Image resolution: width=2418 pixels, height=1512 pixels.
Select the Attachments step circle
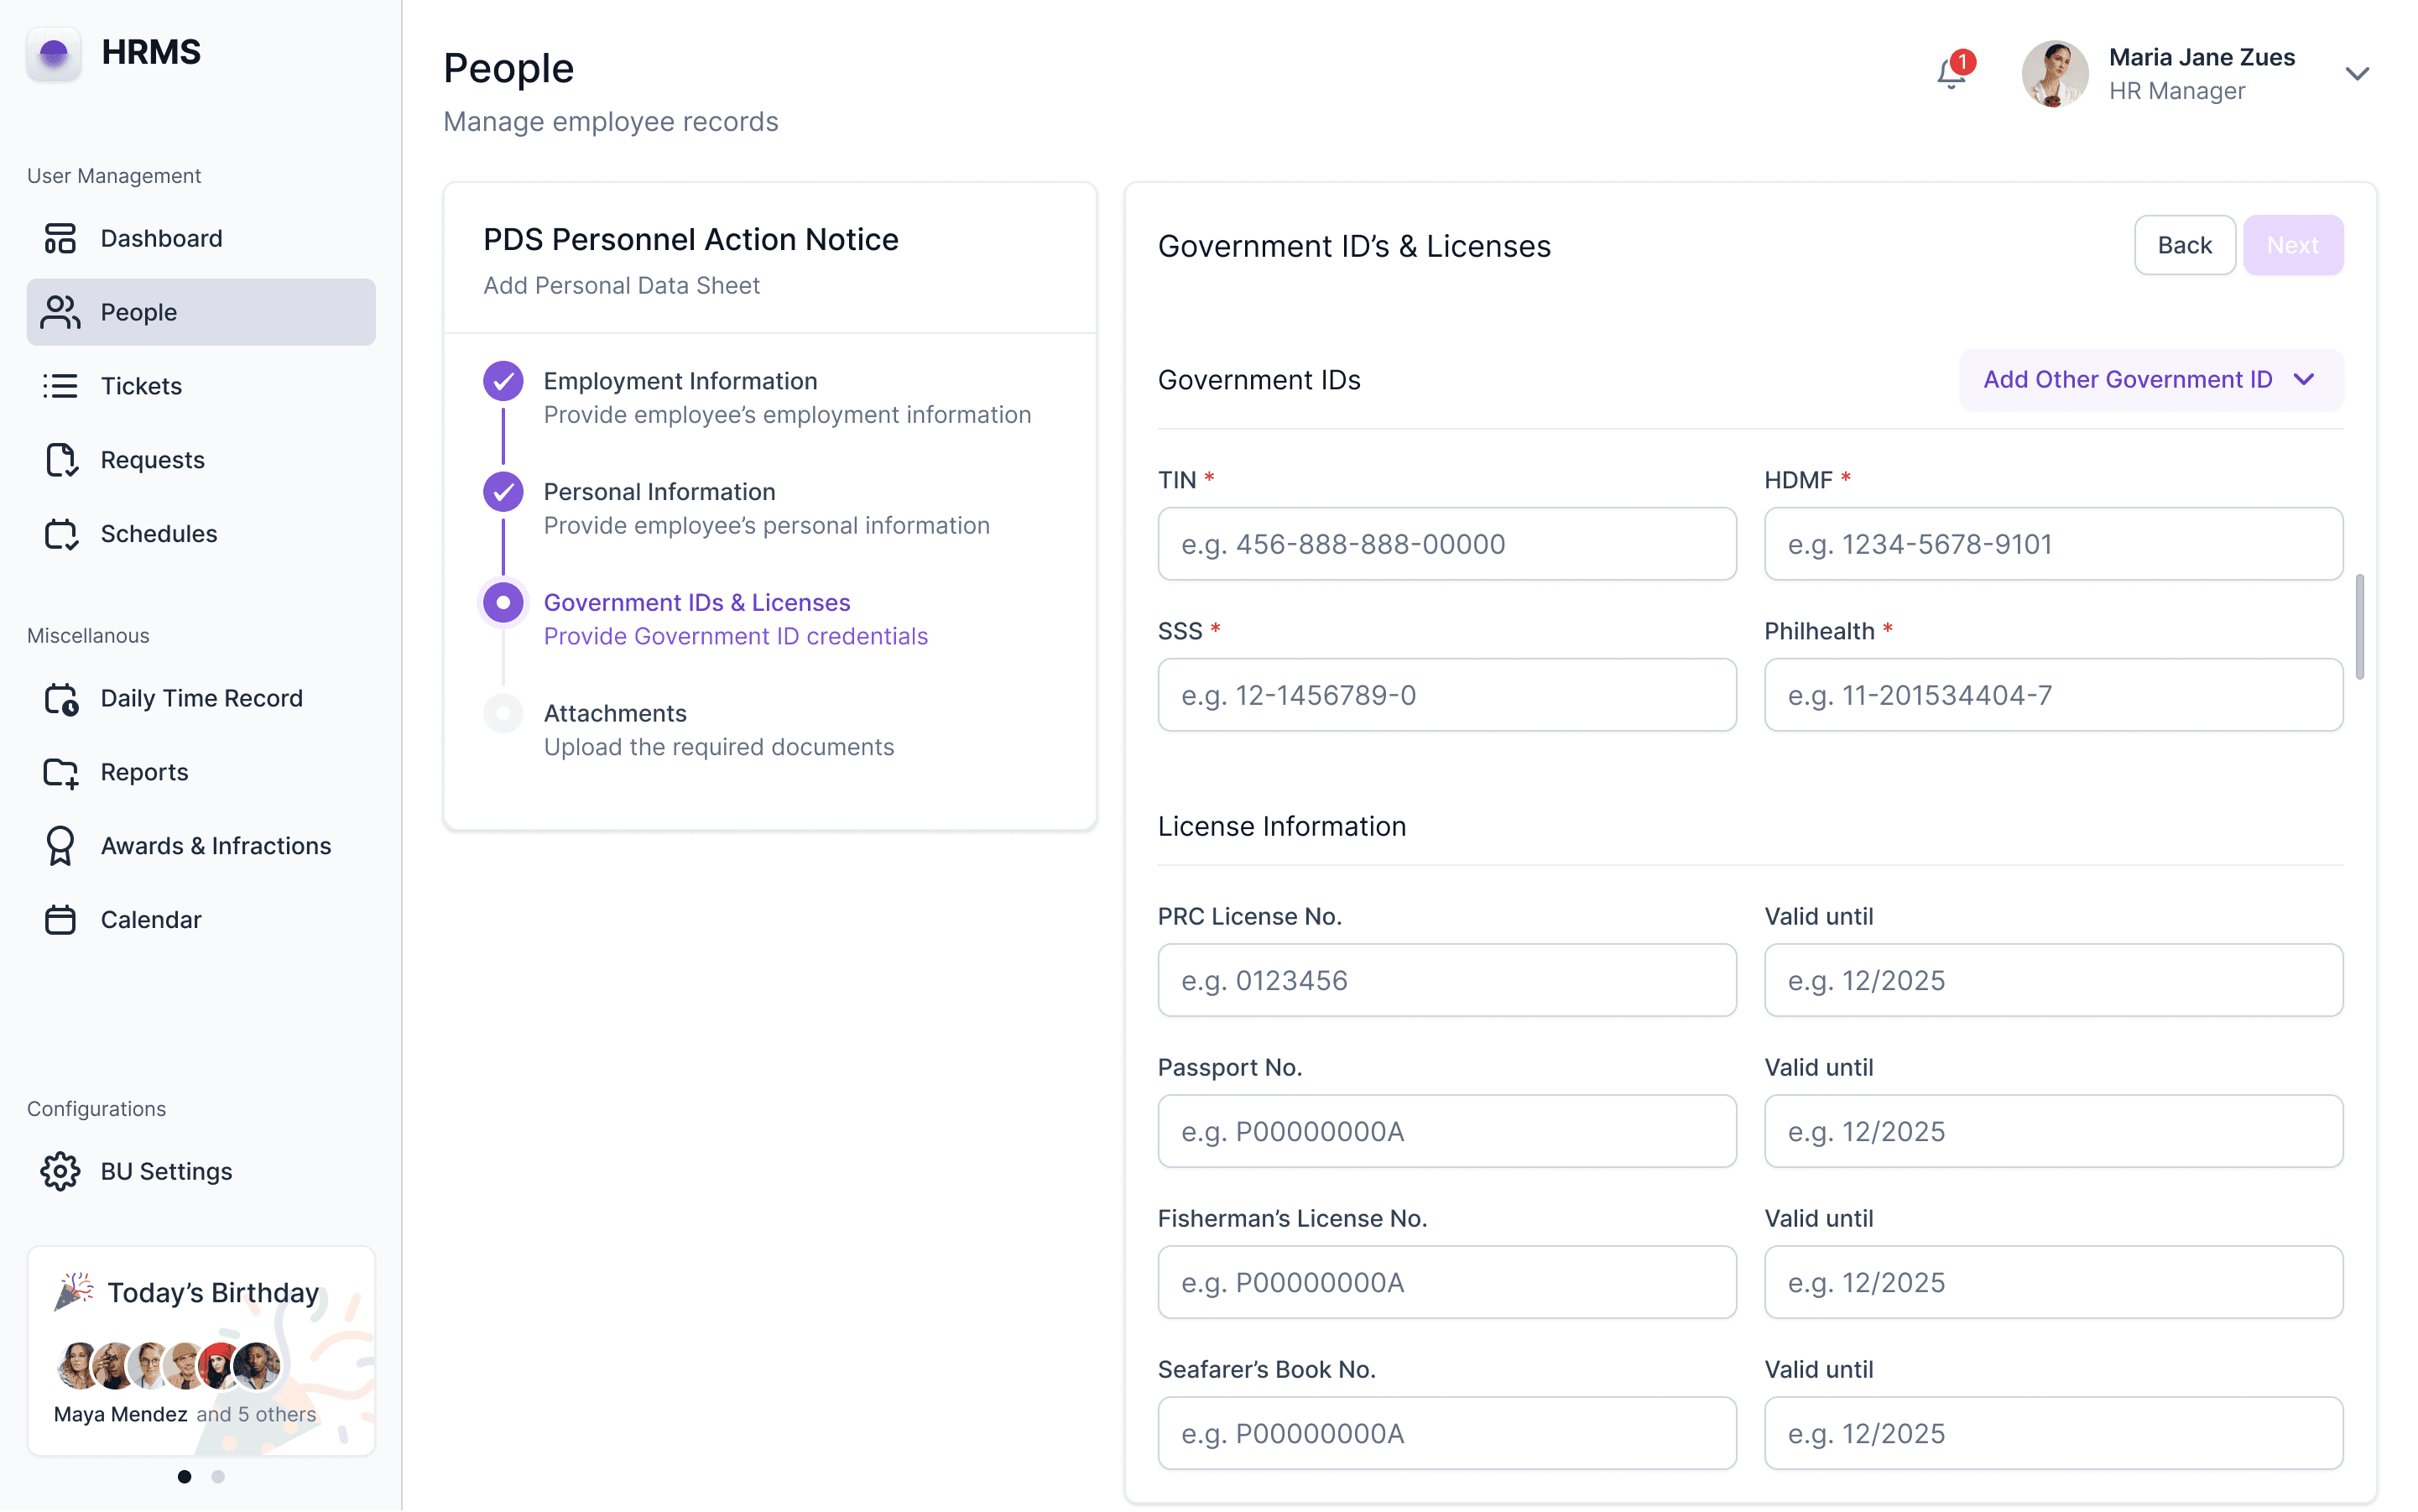(503, 713)
